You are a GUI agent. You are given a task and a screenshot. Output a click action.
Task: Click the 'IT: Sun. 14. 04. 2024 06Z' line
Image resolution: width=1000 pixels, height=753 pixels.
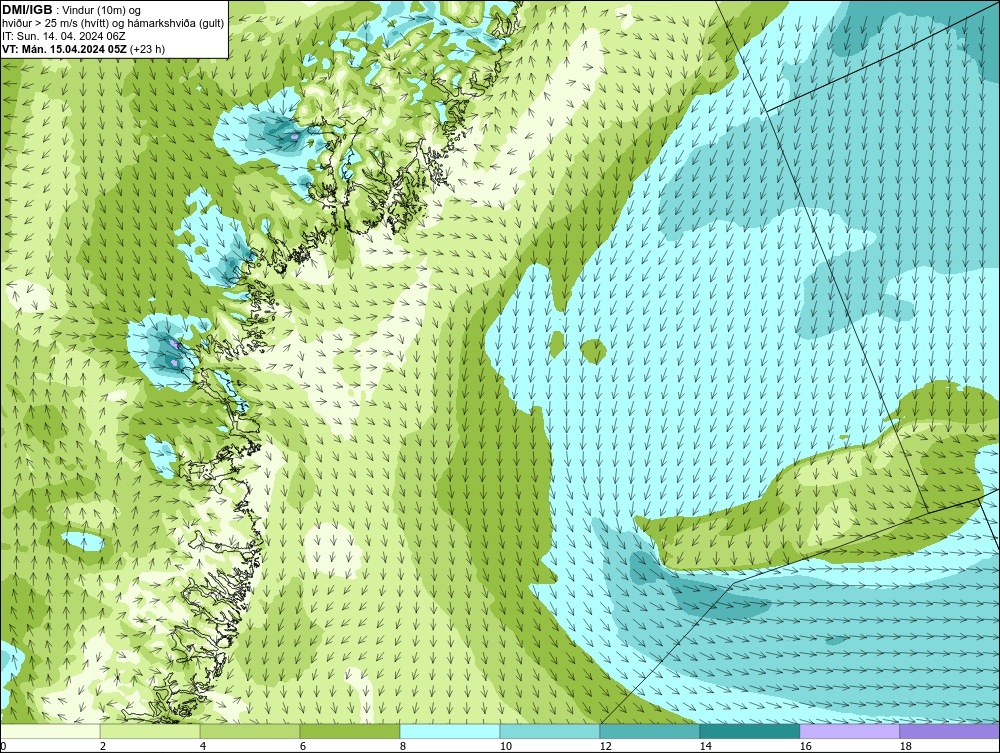point(64,36)
